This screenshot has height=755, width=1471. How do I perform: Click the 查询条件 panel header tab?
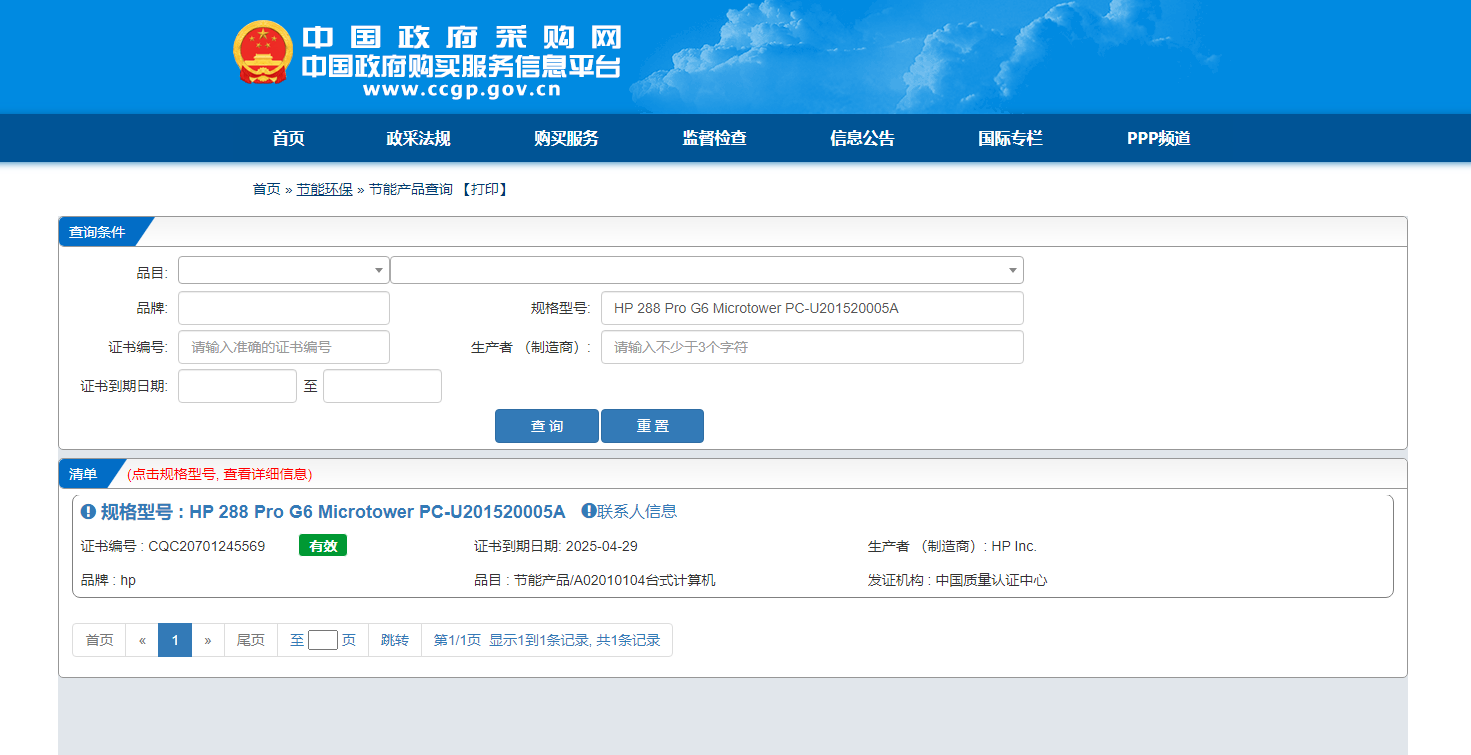[97, 232]
